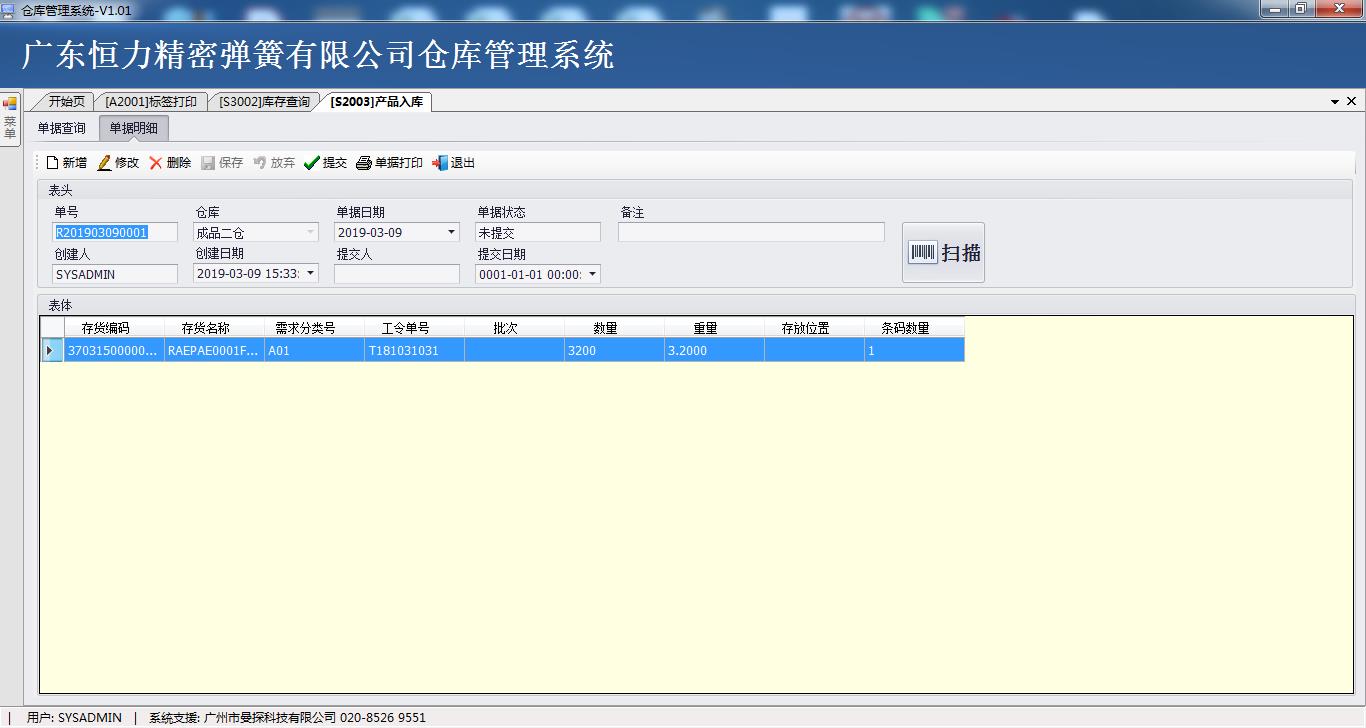
Task: Open the 提交日期 datetime dropdown
Action: (x=592, y=274)
